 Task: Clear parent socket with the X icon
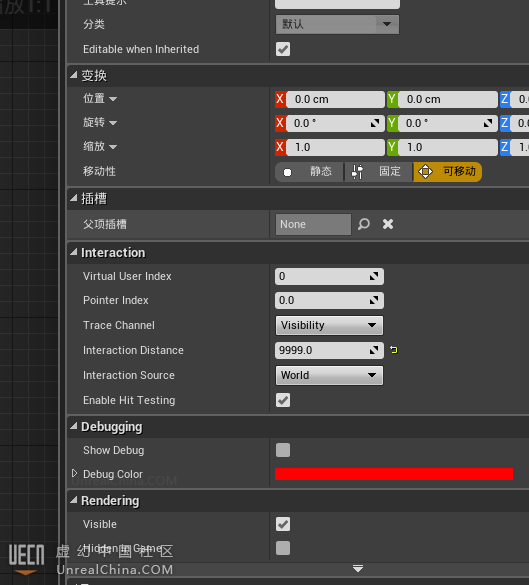[388, 224]
